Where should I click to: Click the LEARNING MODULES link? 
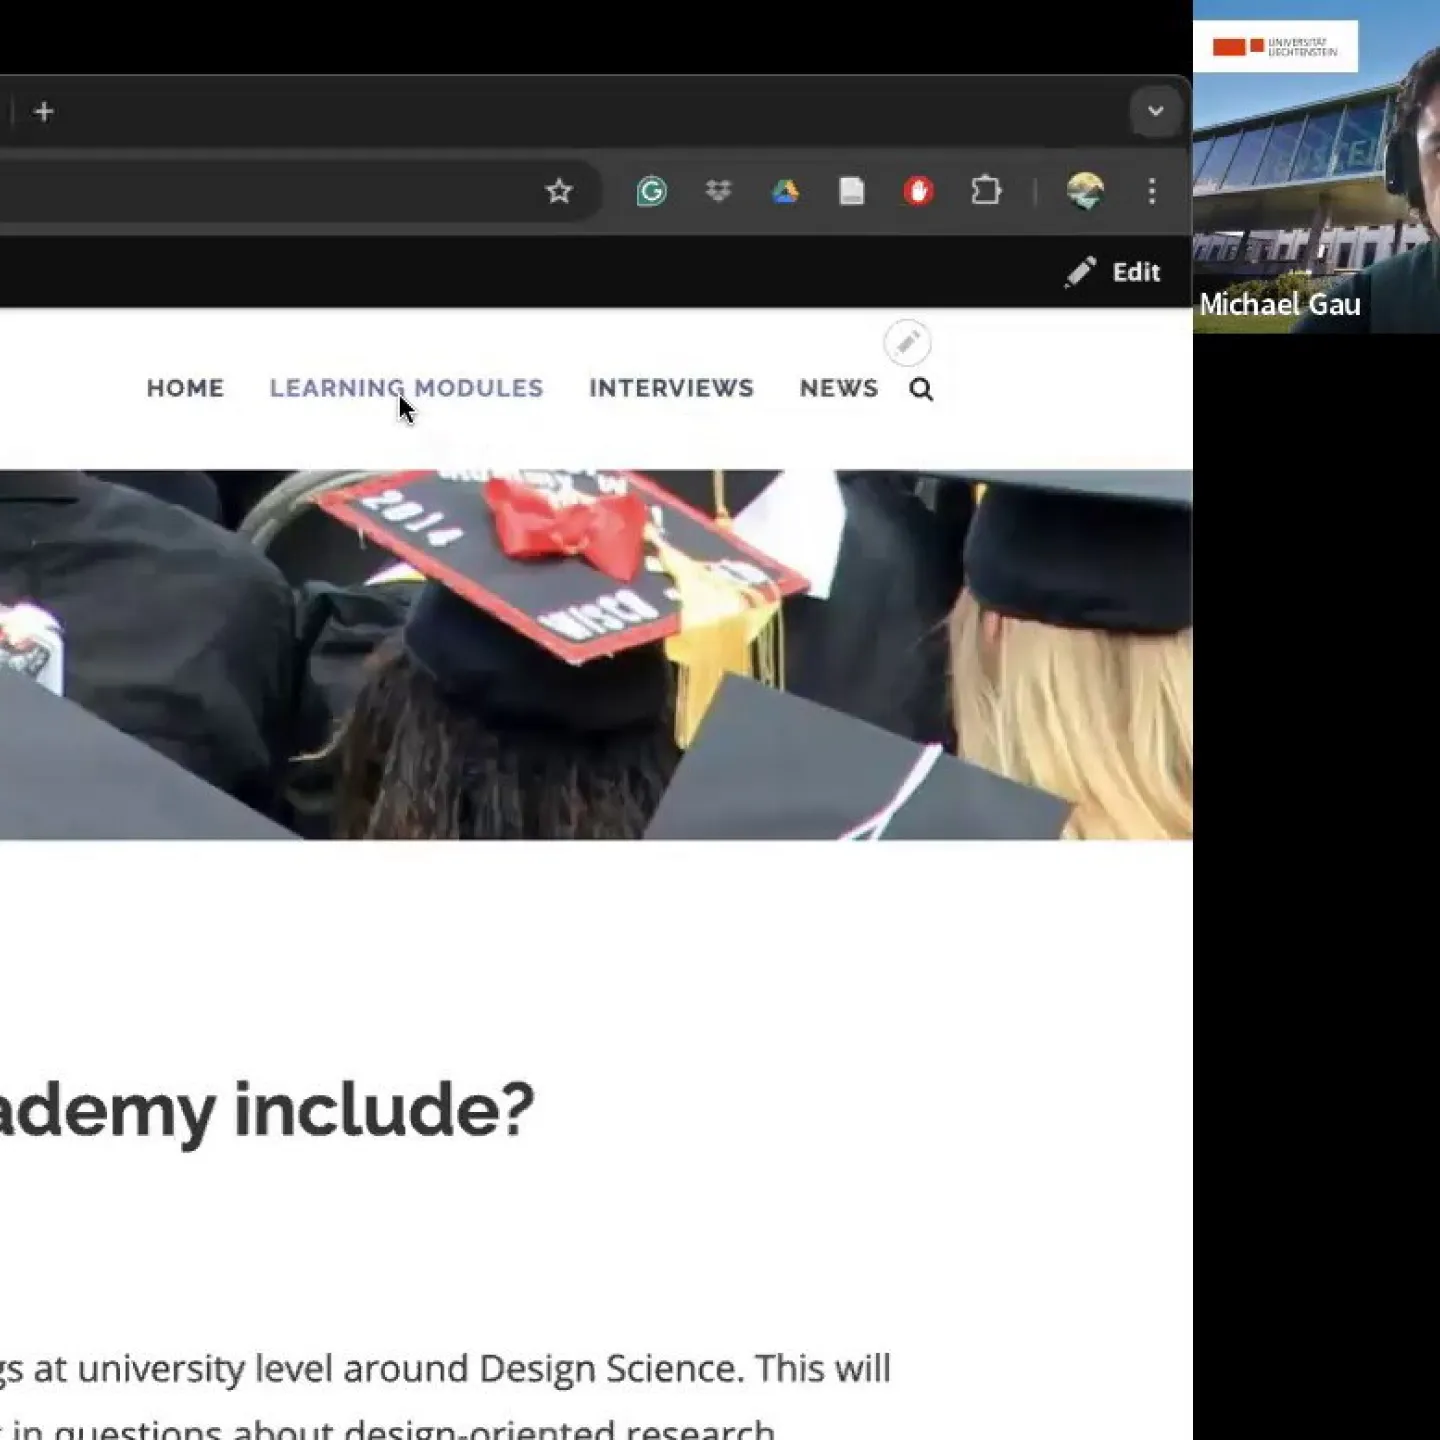pos(407,388)
